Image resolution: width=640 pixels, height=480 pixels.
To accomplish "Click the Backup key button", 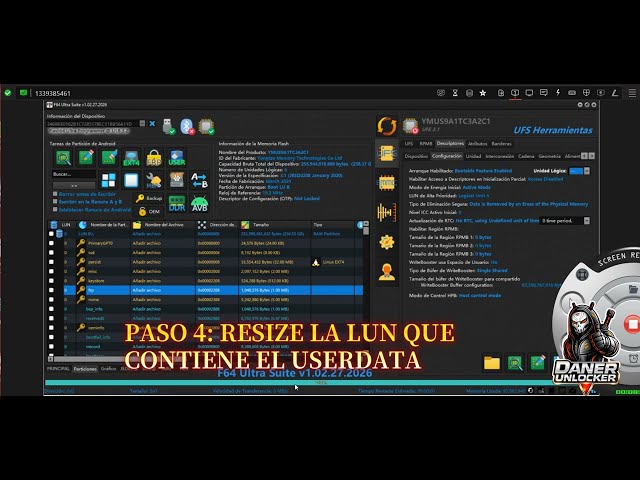I will pyautogui.click(x=149, y=198).
